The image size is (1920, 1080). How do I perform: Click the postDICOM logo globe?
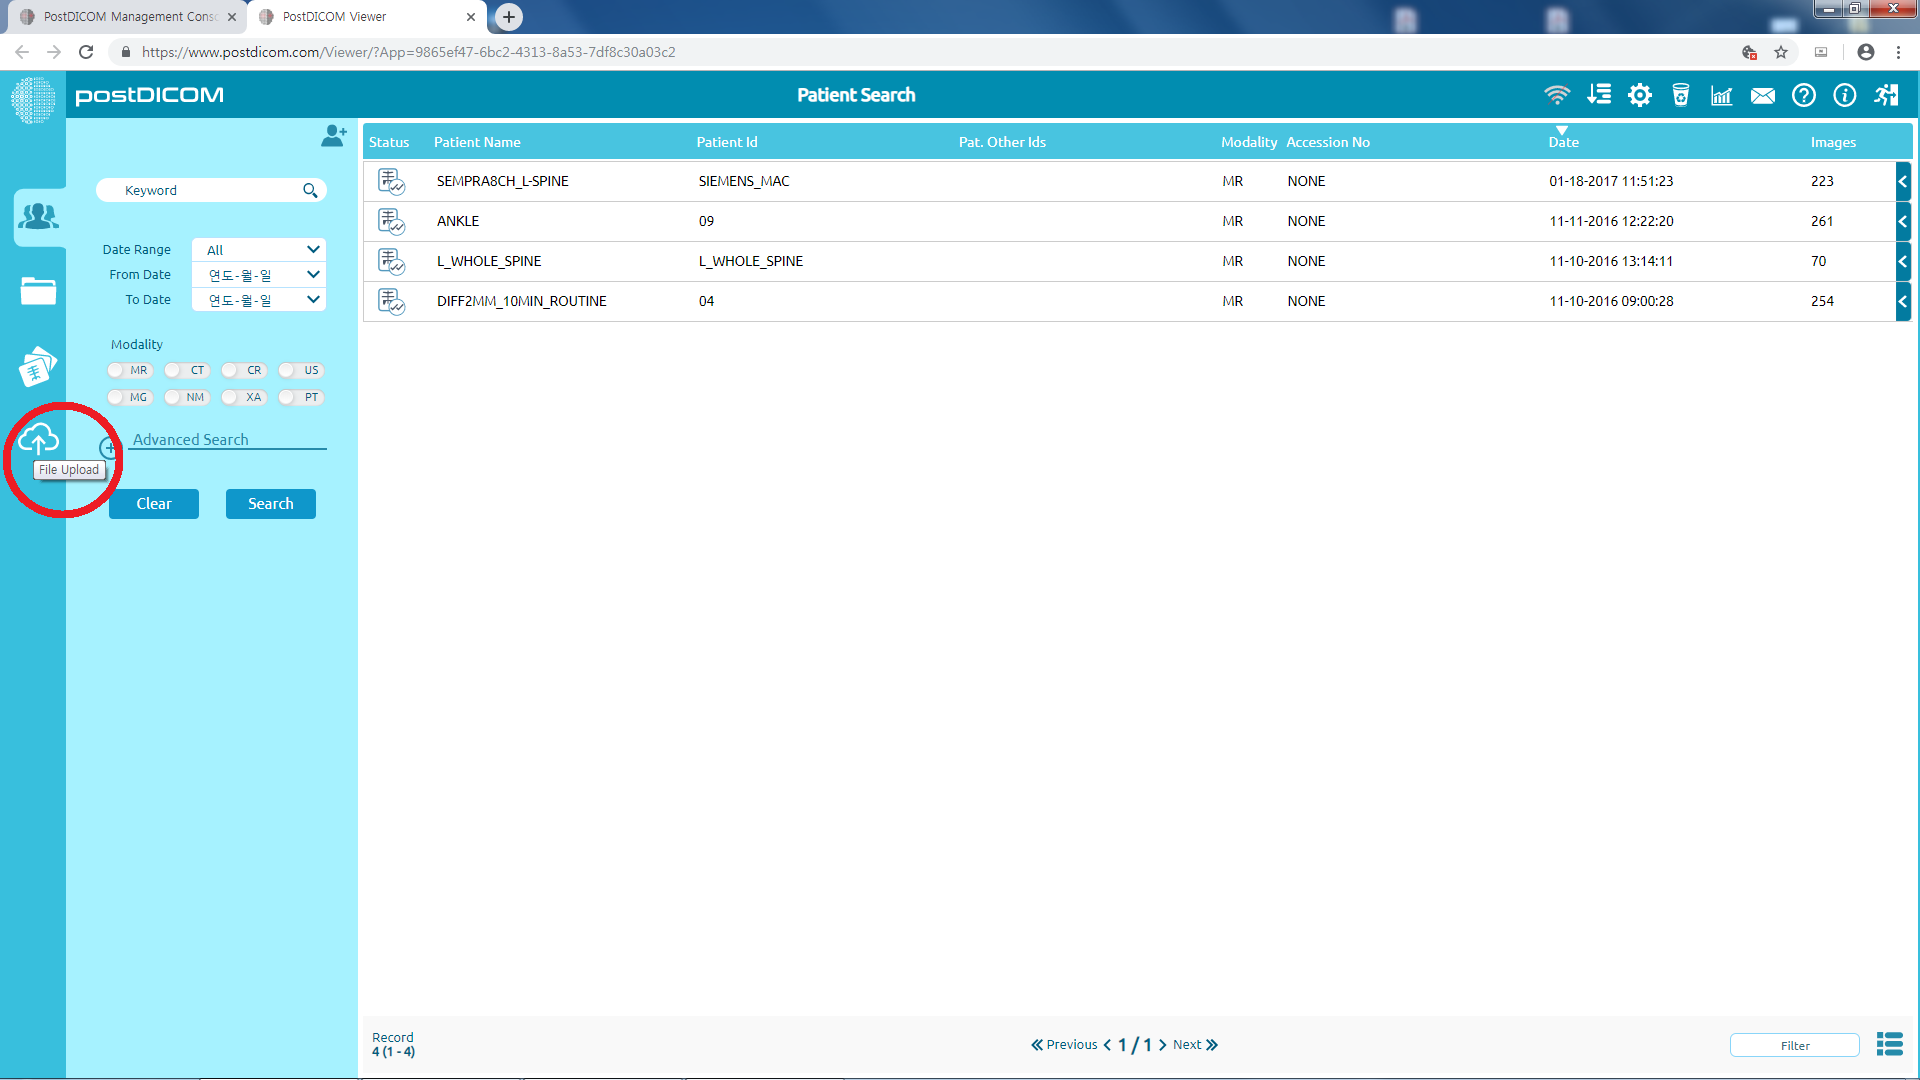pos(33,100)
